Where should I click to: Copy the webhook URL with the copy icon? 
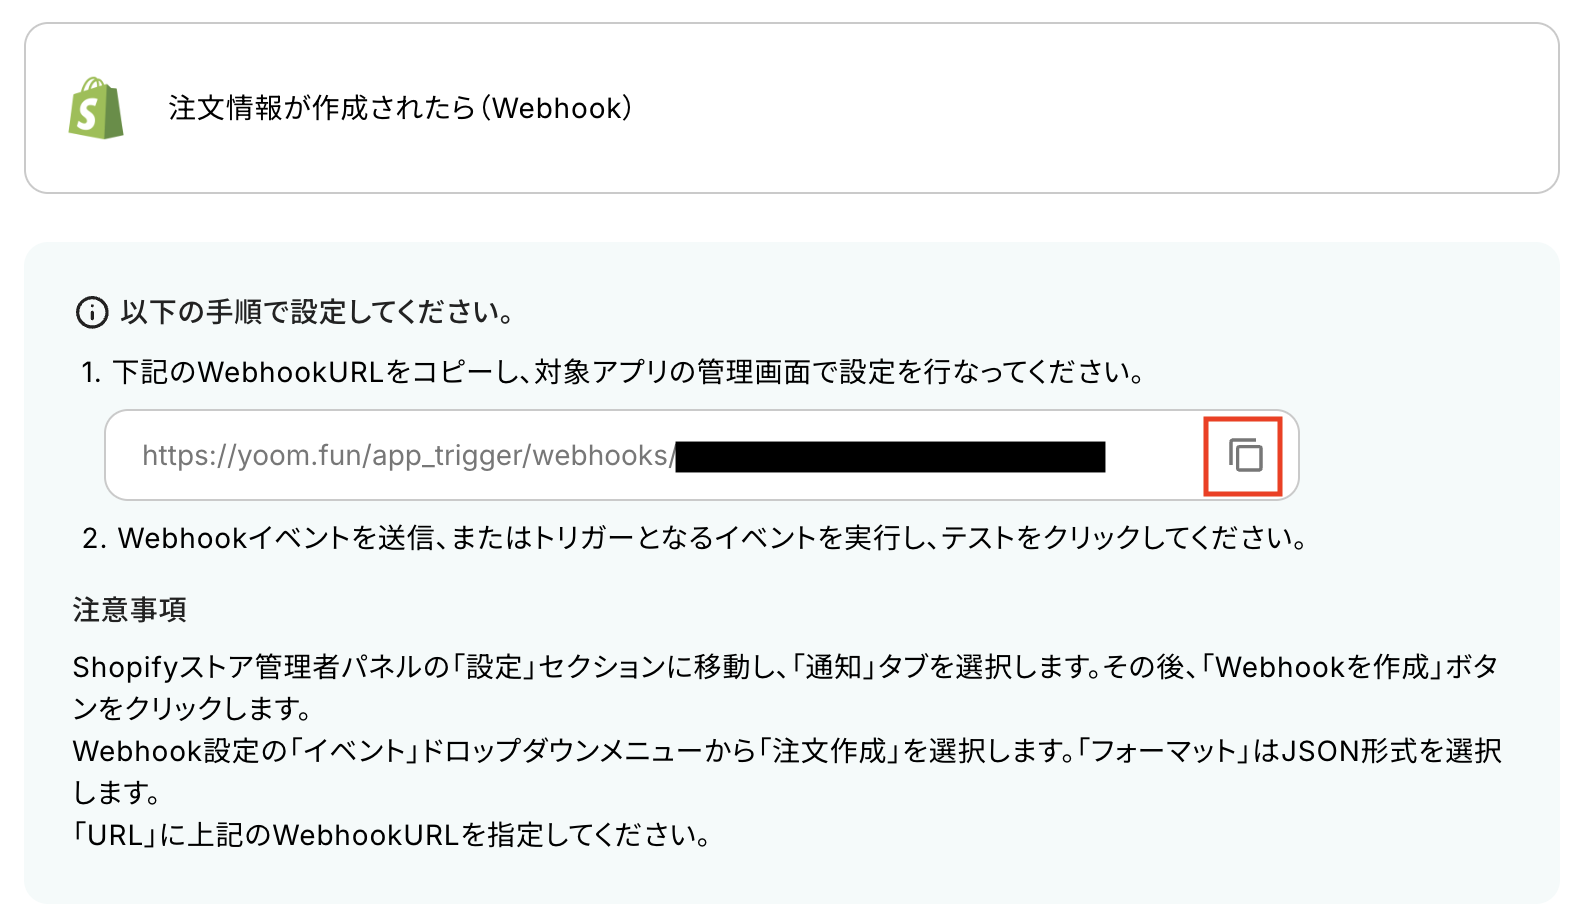1245,456
